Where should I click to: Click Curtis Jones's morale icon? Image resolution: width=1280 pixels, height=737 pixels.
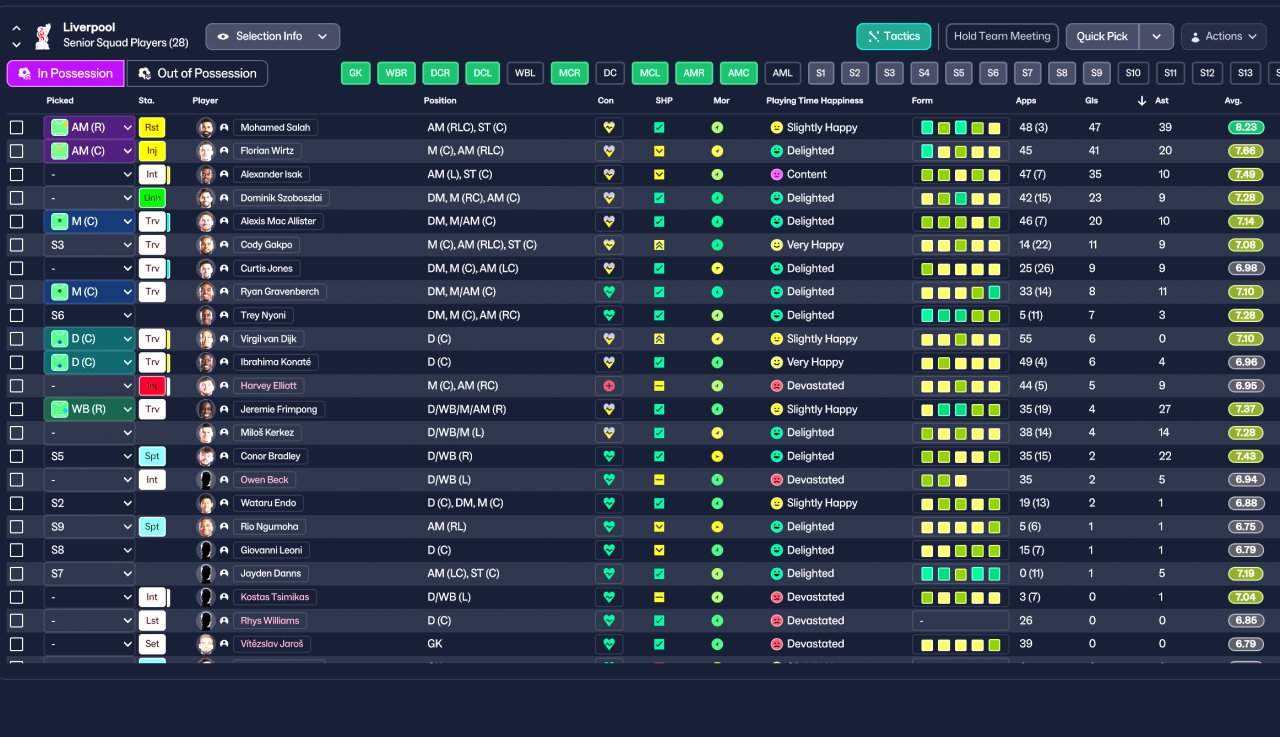point(717,268)
